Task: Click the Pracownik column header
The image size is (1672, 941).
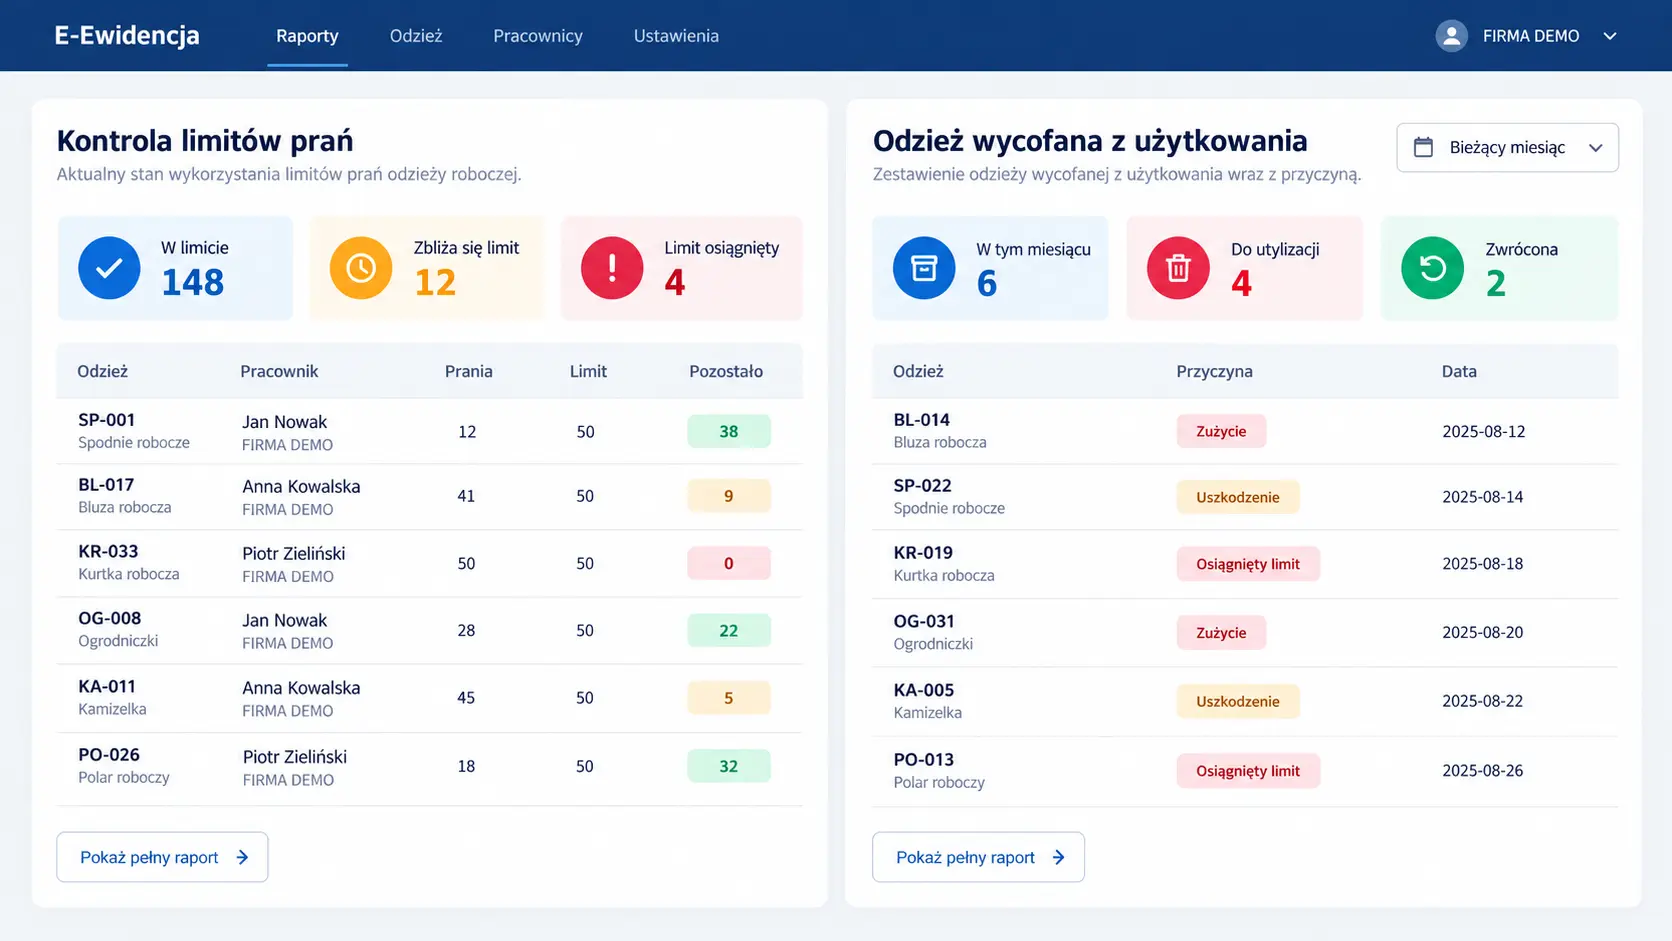Action: pyautogui.click(x=279, y=371)
